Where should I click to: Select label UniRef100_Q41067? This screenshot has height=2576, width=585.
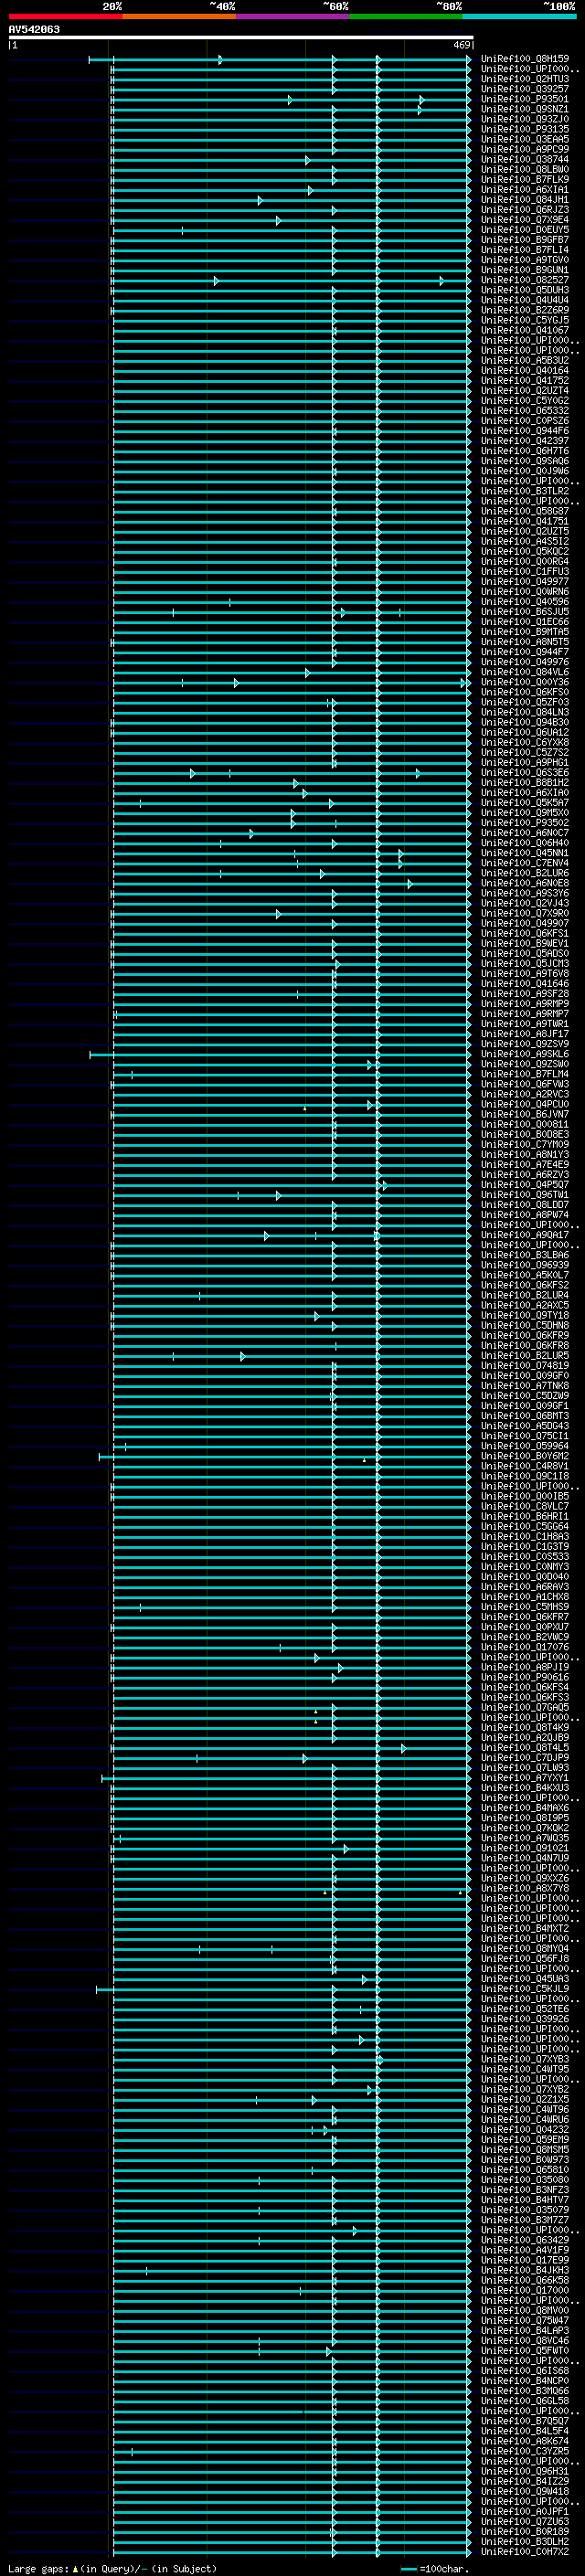click(x=525, y=330)
